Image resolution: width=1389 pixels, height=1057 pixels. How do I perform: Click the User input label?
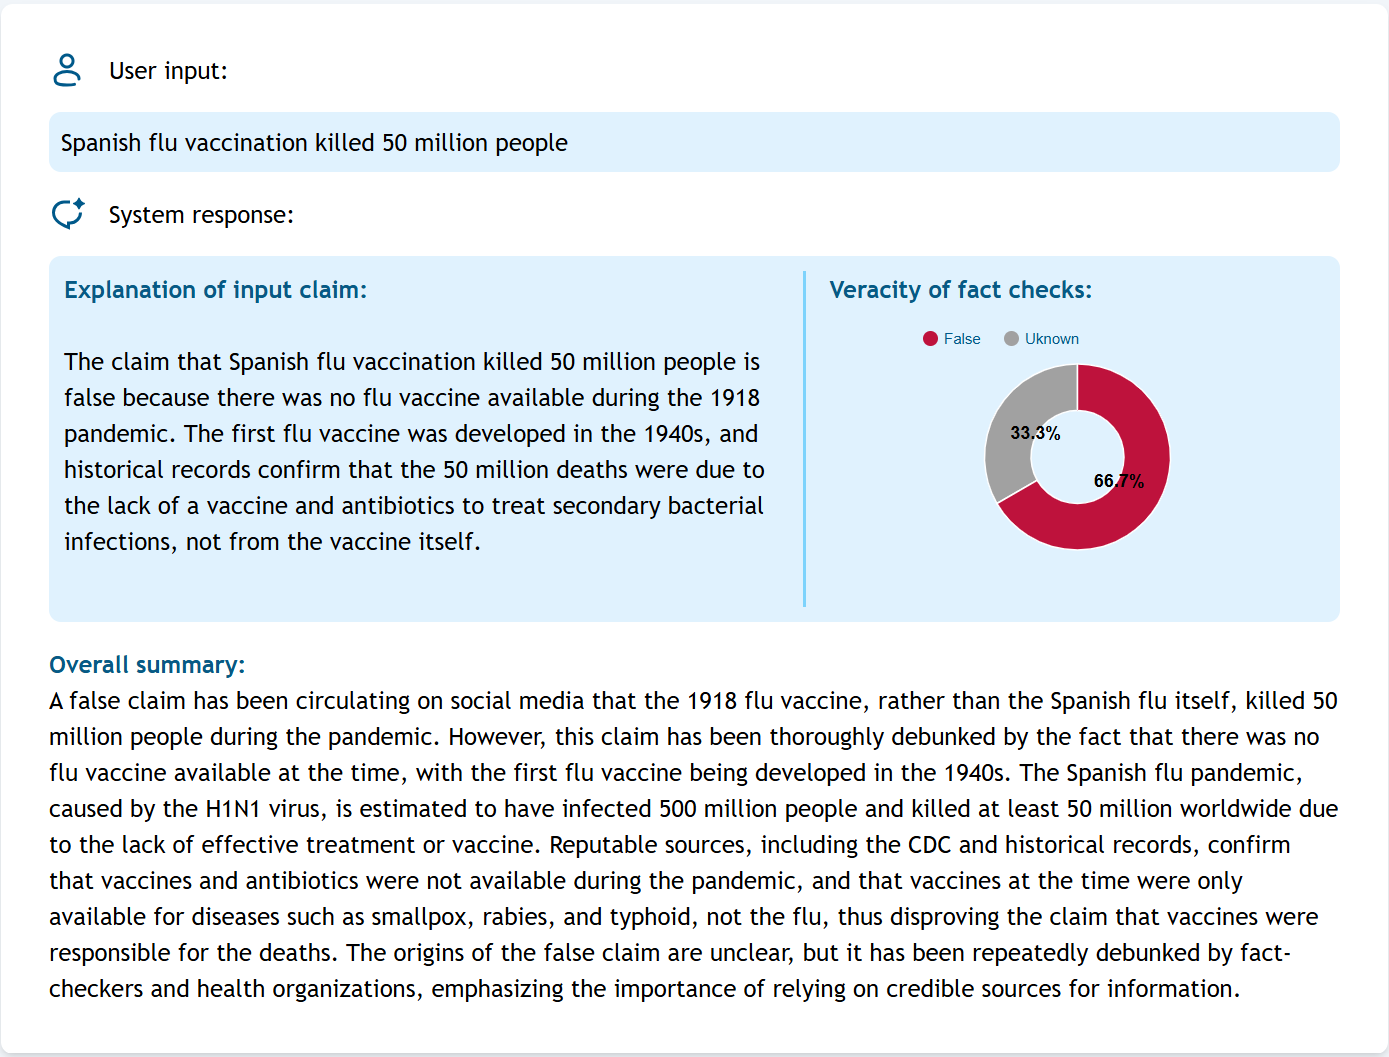[168, 71]
